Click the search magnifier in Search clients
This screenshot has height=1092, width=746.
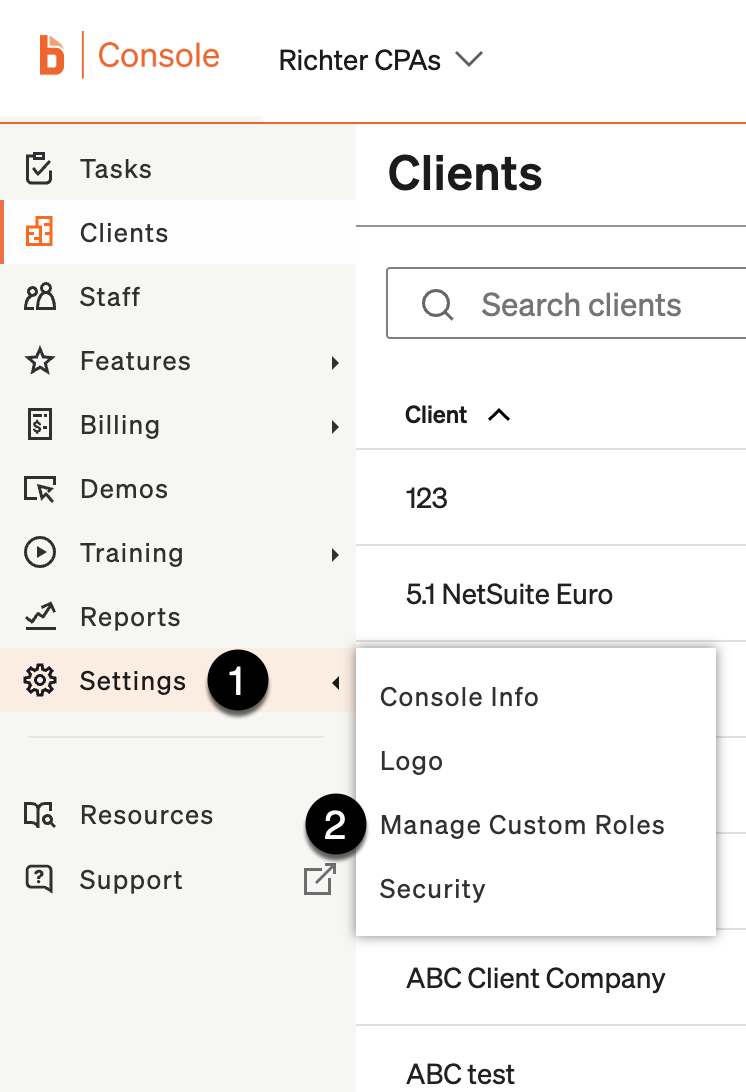pyautogui.click(x=437, y=304)
